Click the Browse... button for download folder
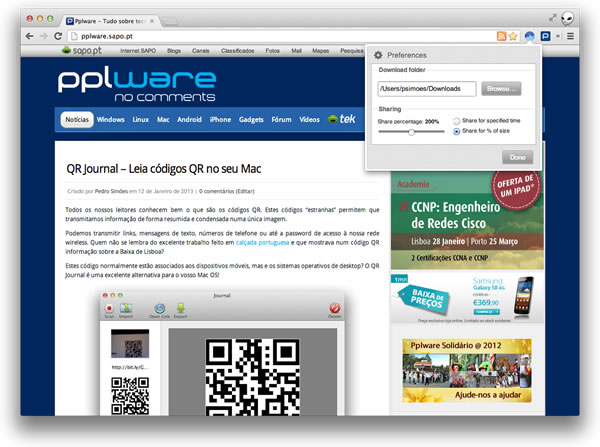 [499, 89]
